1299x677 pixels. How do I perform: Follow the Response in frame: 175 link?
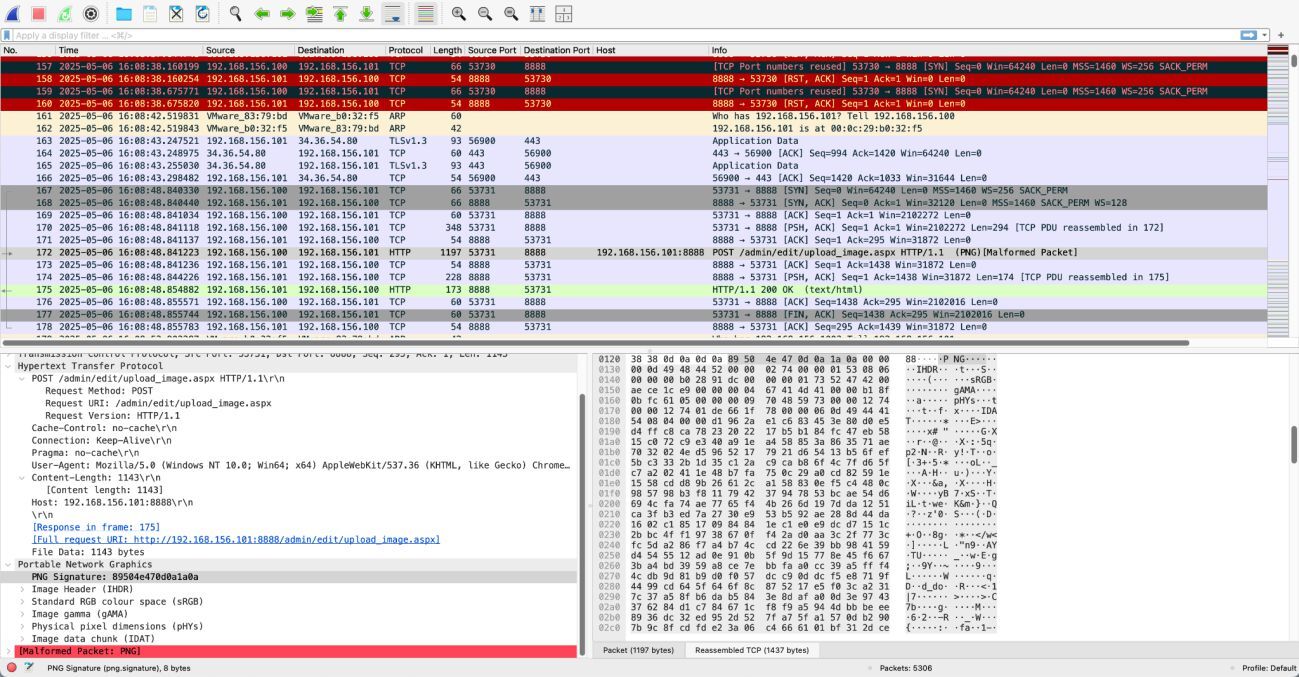pos(96,526)
